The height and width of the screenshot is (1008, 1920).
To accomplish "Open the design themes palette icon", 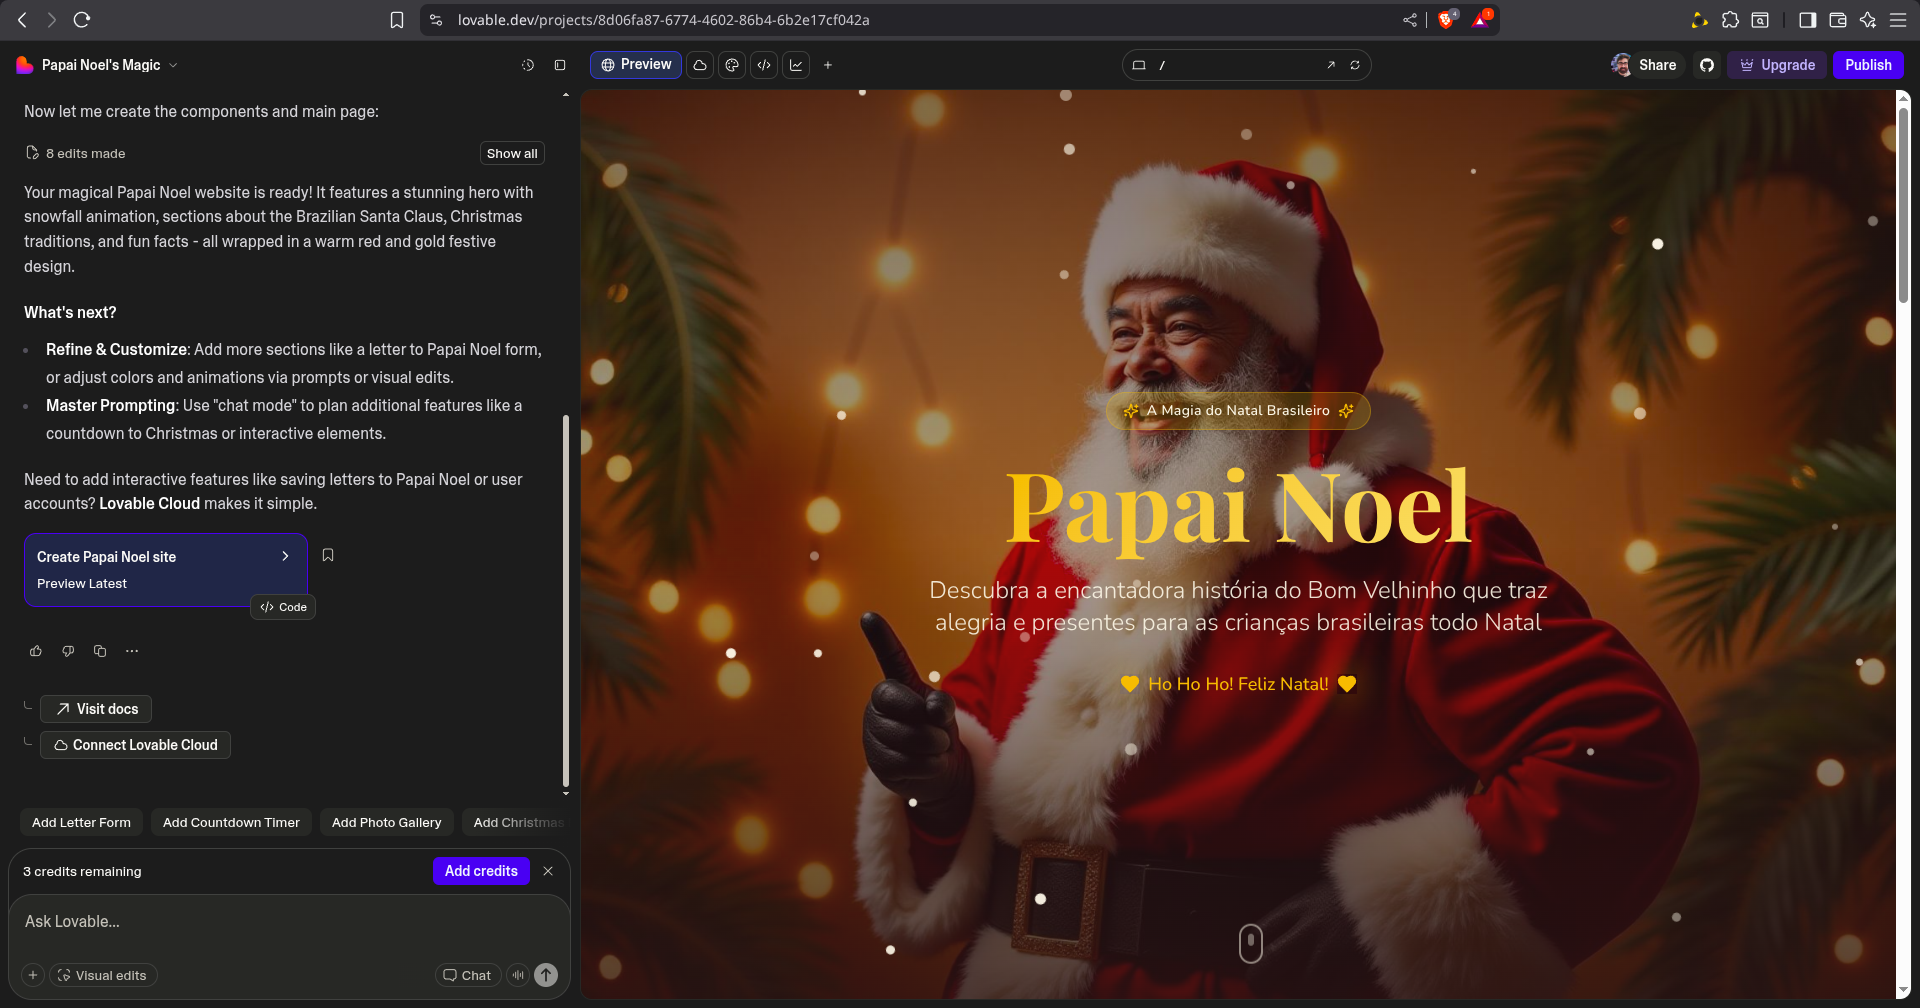I will pos(732,65).
